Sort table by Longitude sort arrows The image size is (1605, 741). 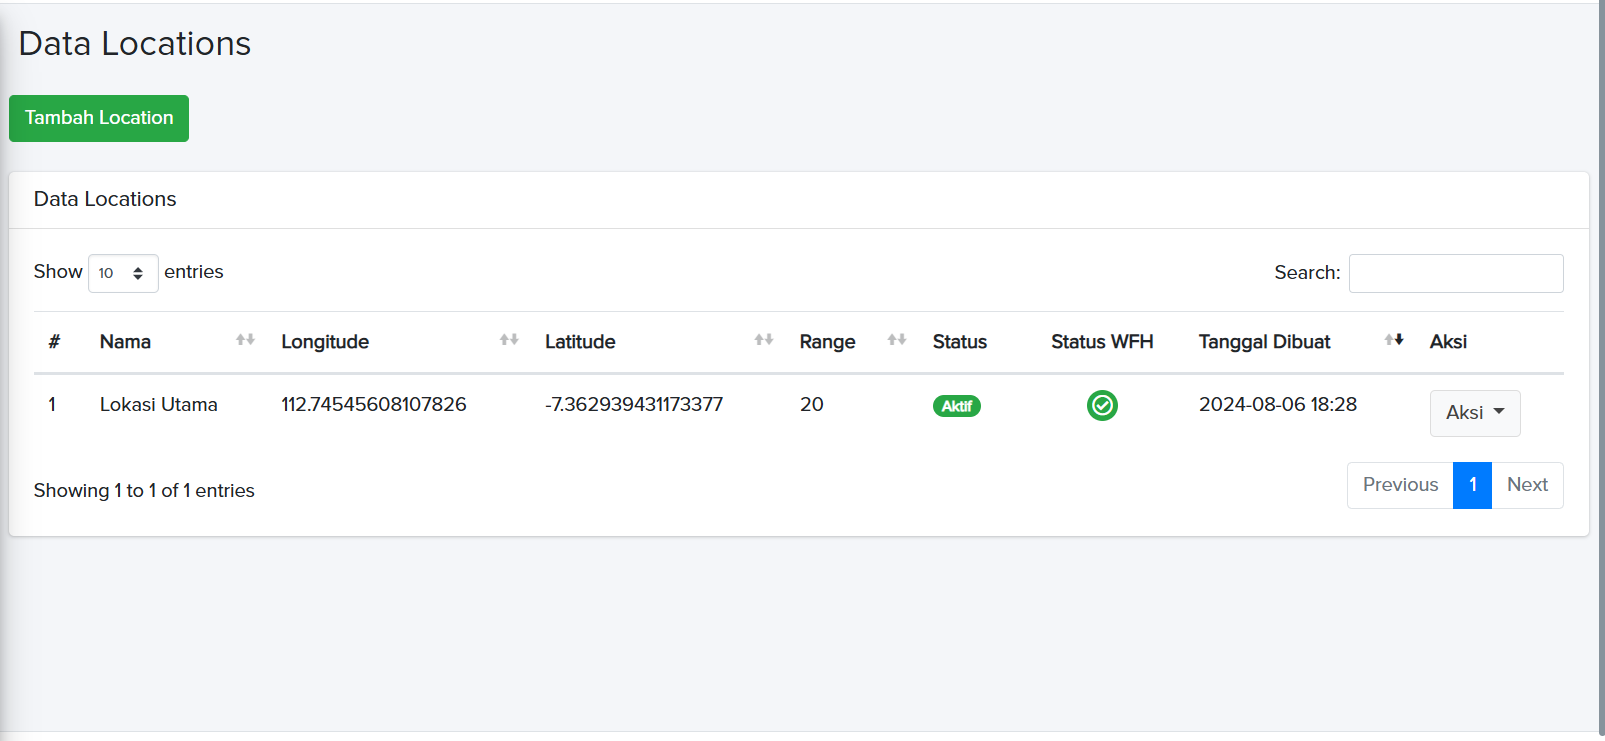click(509, 340)
